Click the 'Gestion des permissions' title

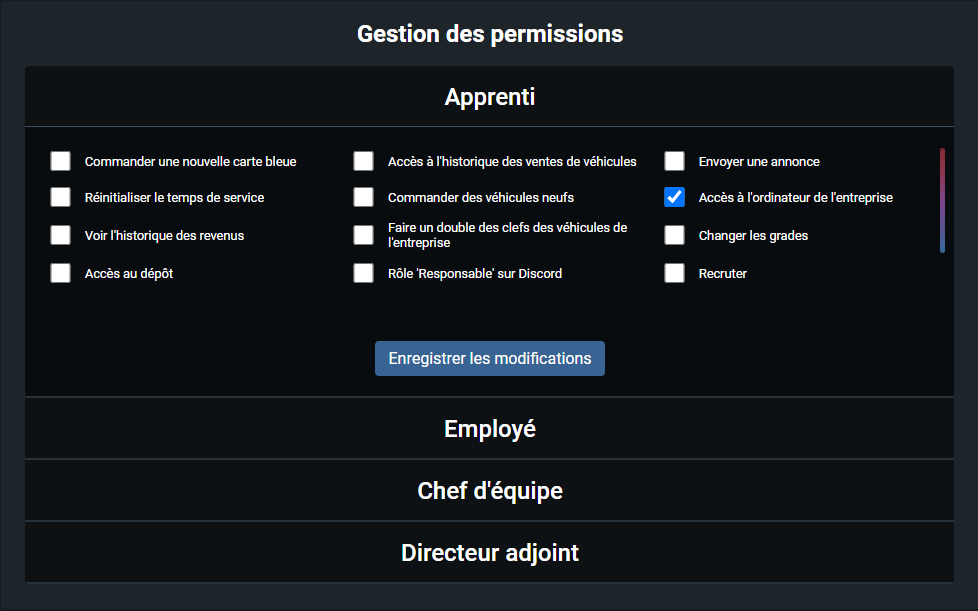[x=490, y=34]
